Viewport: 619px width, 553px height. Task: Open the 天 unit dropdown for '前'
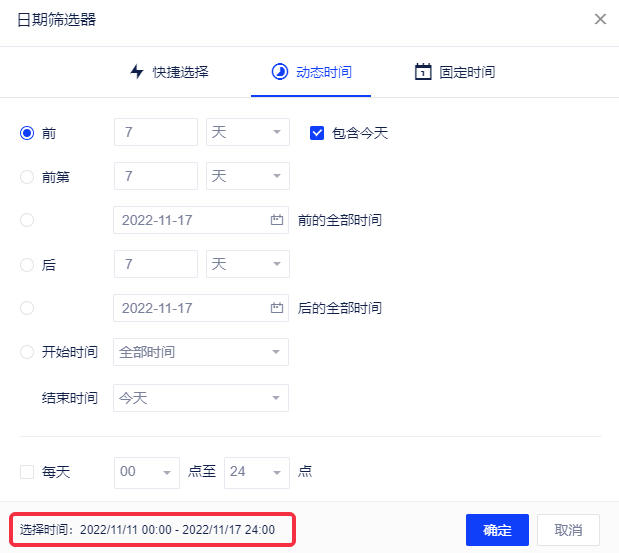pyautogui.click(x=248, y=132)
